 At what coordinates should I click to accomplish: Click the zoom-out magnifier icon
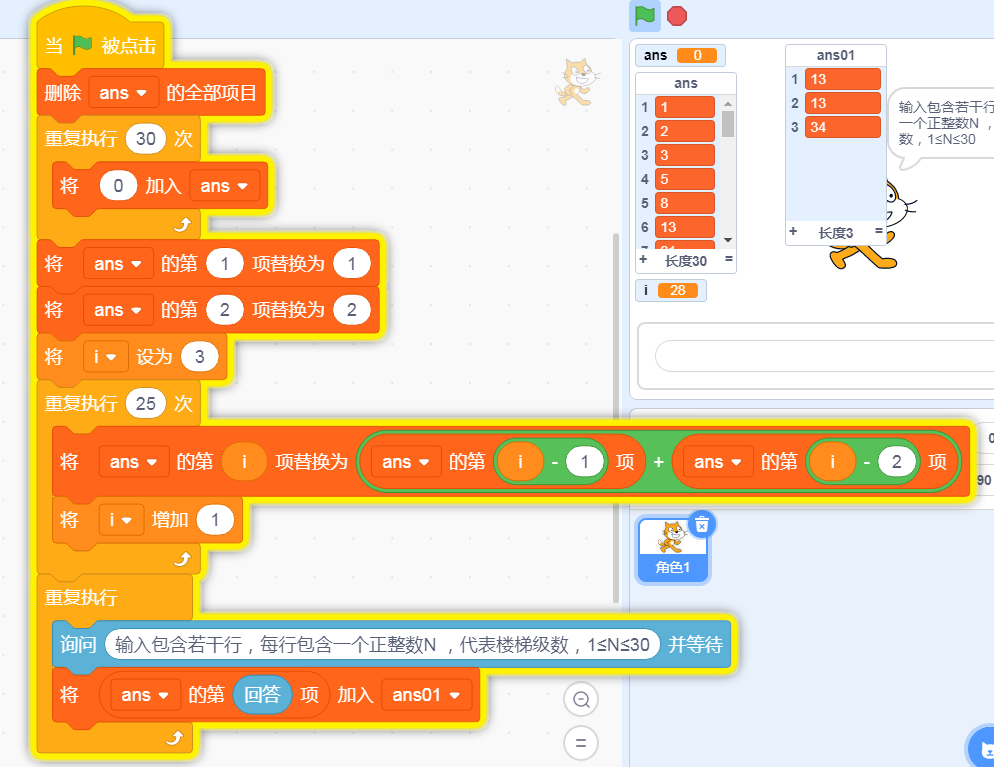pyautogui.click(x=581, y=699)
